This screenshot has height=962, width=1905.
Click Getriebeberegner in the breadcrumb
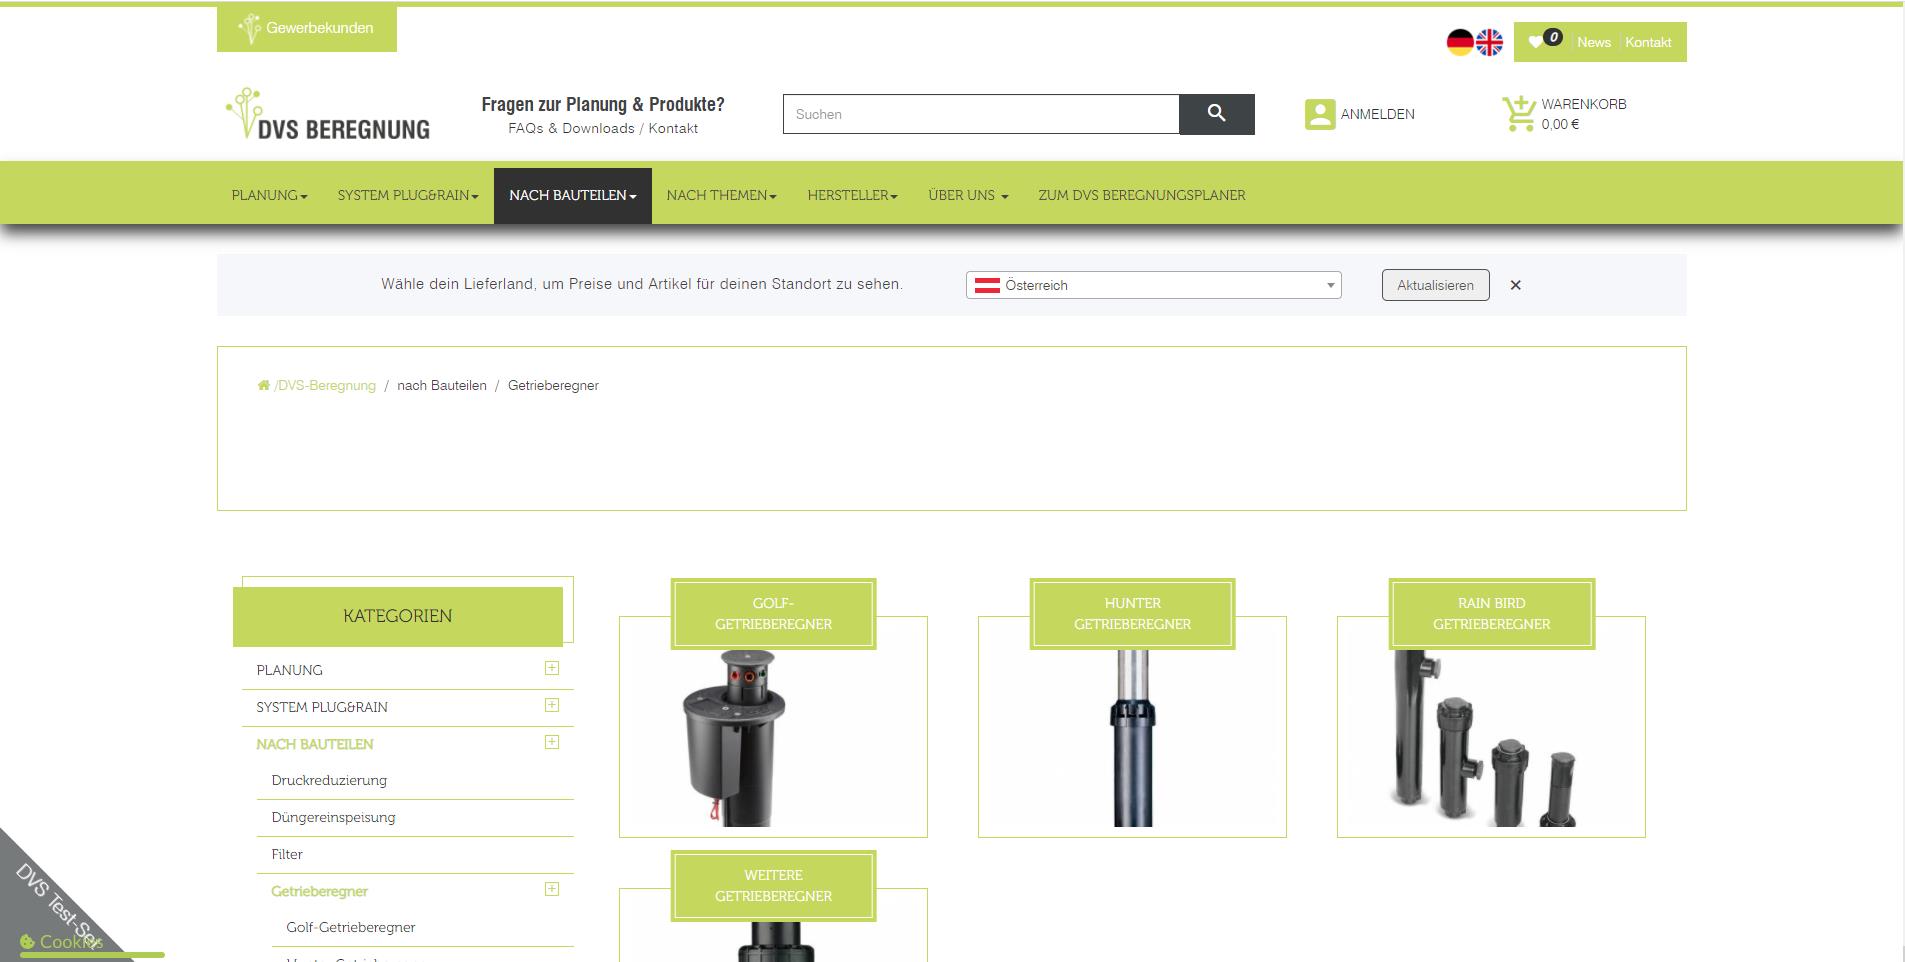pyautogui.click(x=553, y=385)
